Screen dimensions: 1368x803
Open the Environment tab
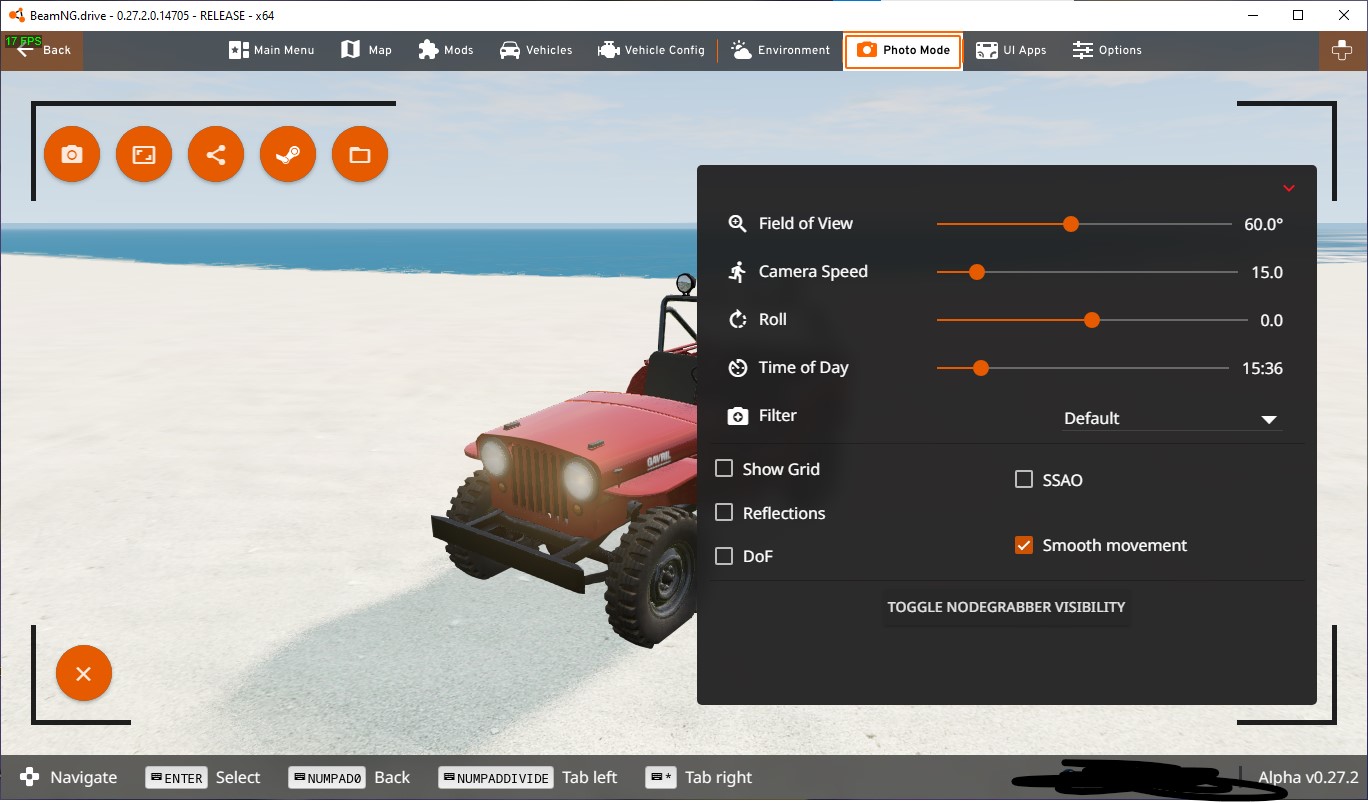coord(781,50)
